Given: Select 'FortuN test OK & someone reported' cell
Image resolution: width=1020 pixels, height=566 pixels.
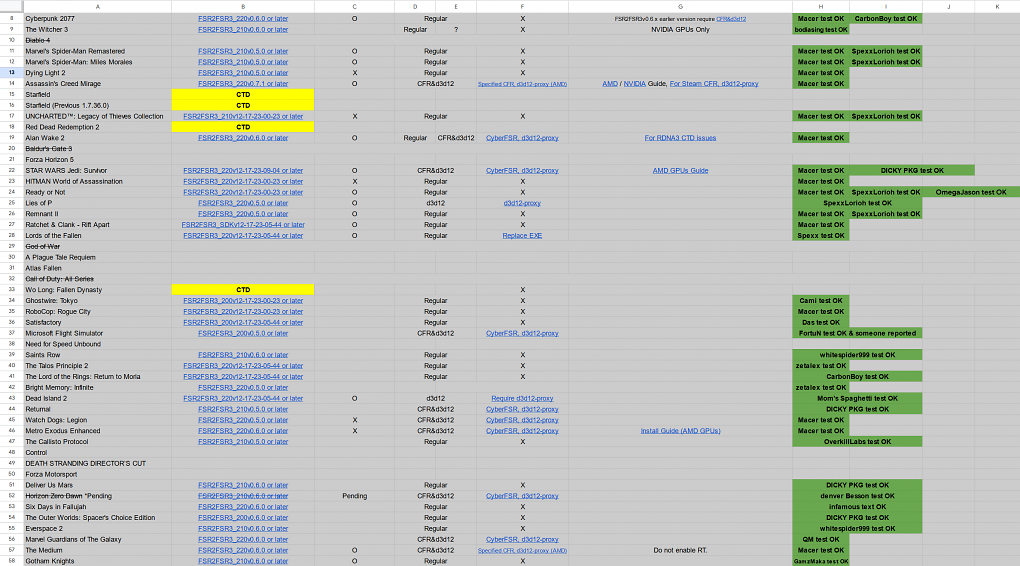Looking at the screenshot, I should click(x=857, y=333).
